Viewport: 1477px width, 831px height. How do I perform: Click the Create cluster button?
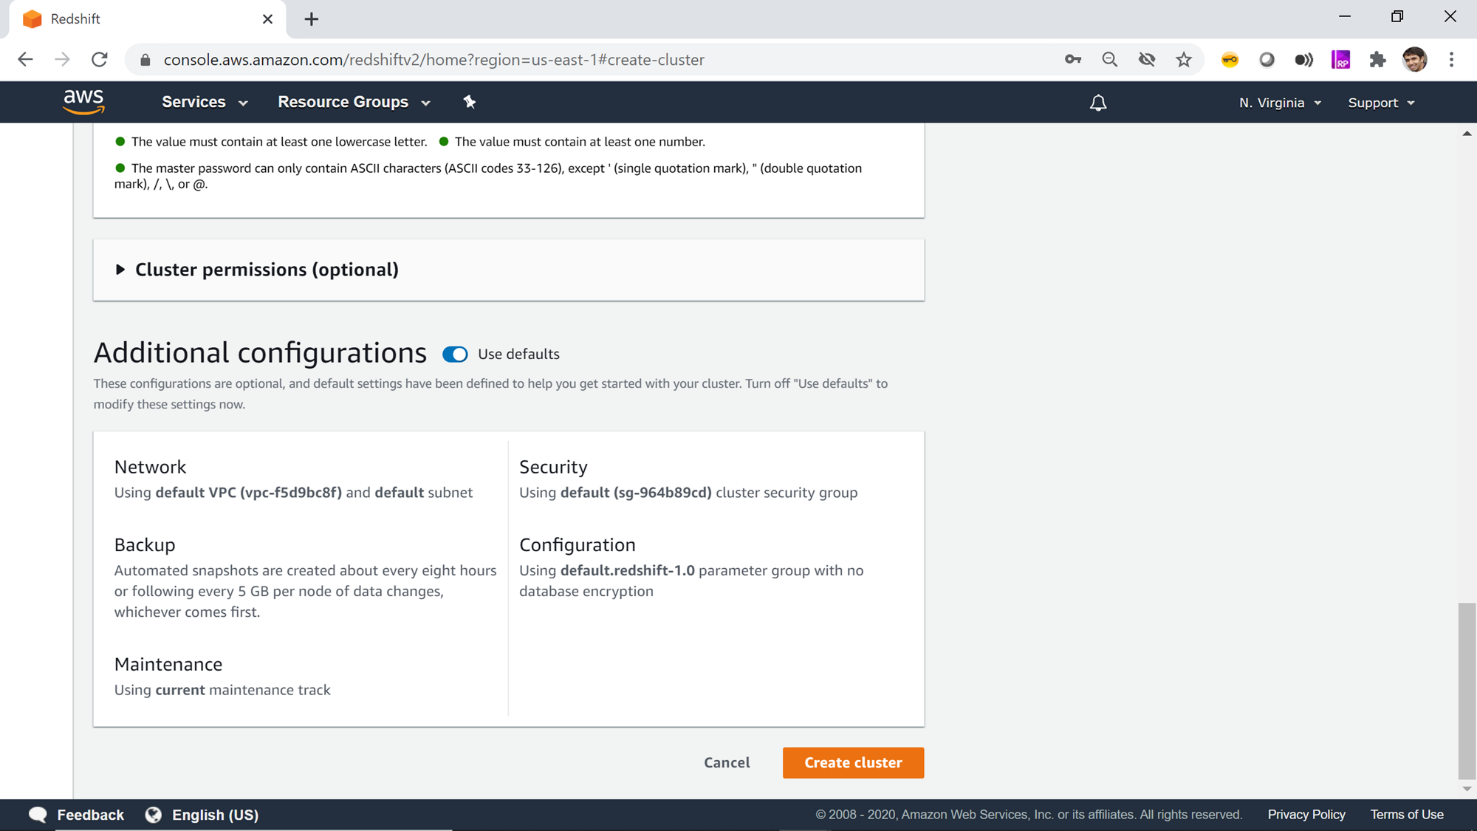(853, 763)
